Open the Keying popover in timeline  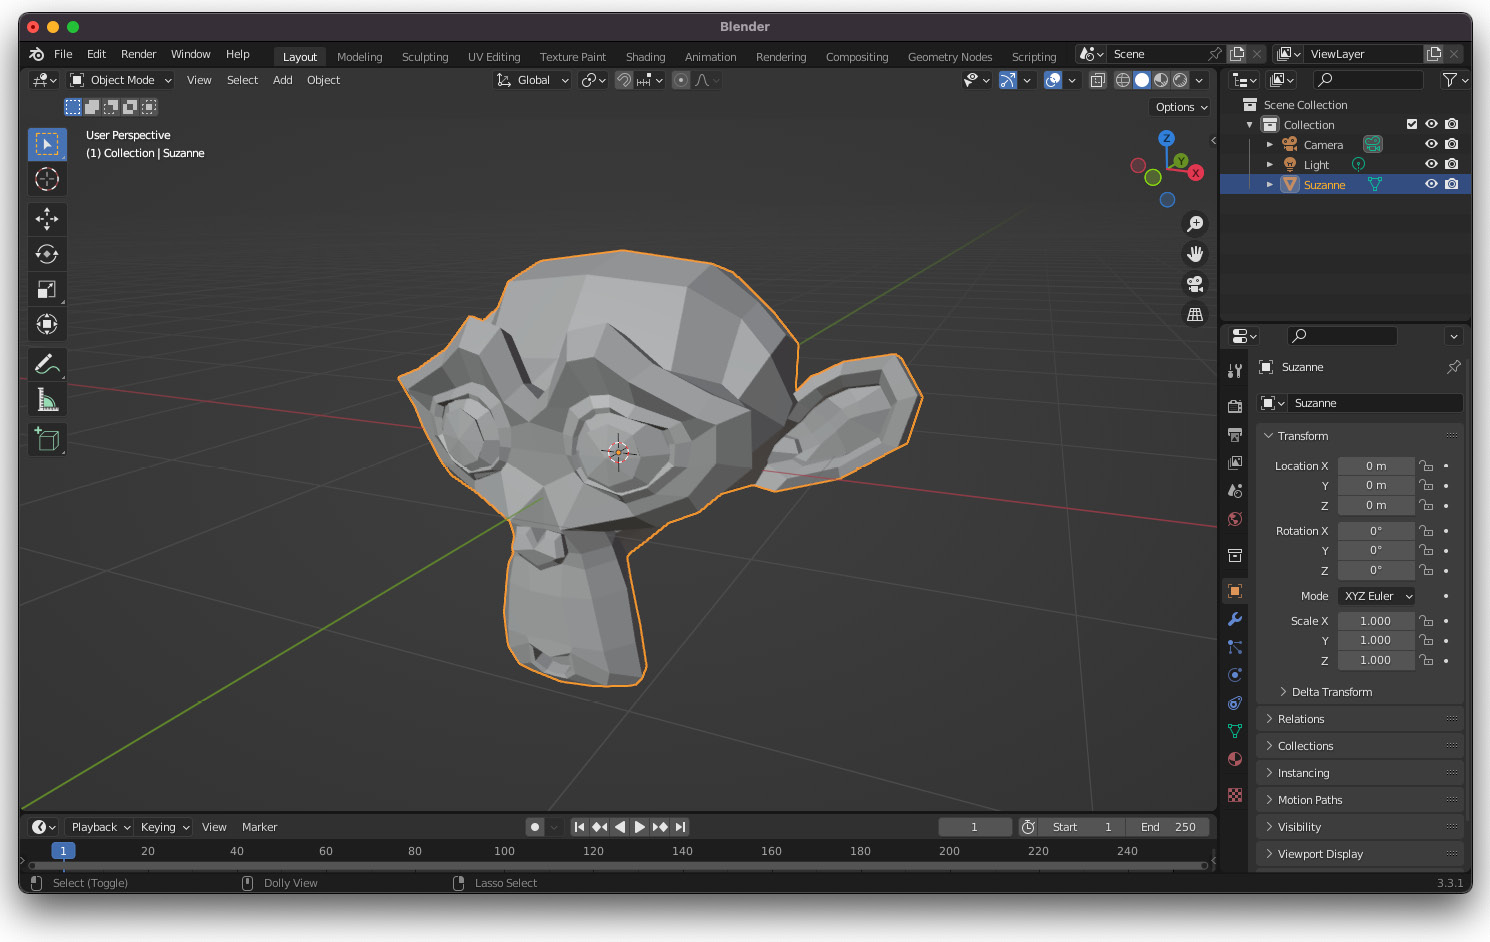tap(164, 827)
